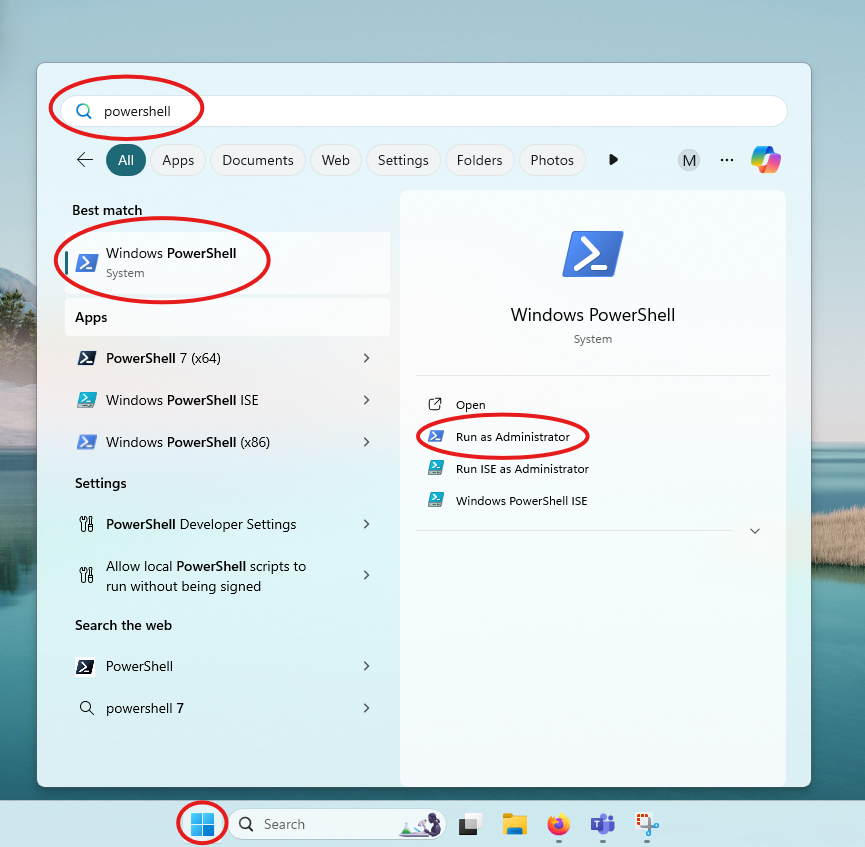The width and height of the screenshot is (865, 847).
Task: Launch Firefox from the taskbar
Action: point(558,824)
